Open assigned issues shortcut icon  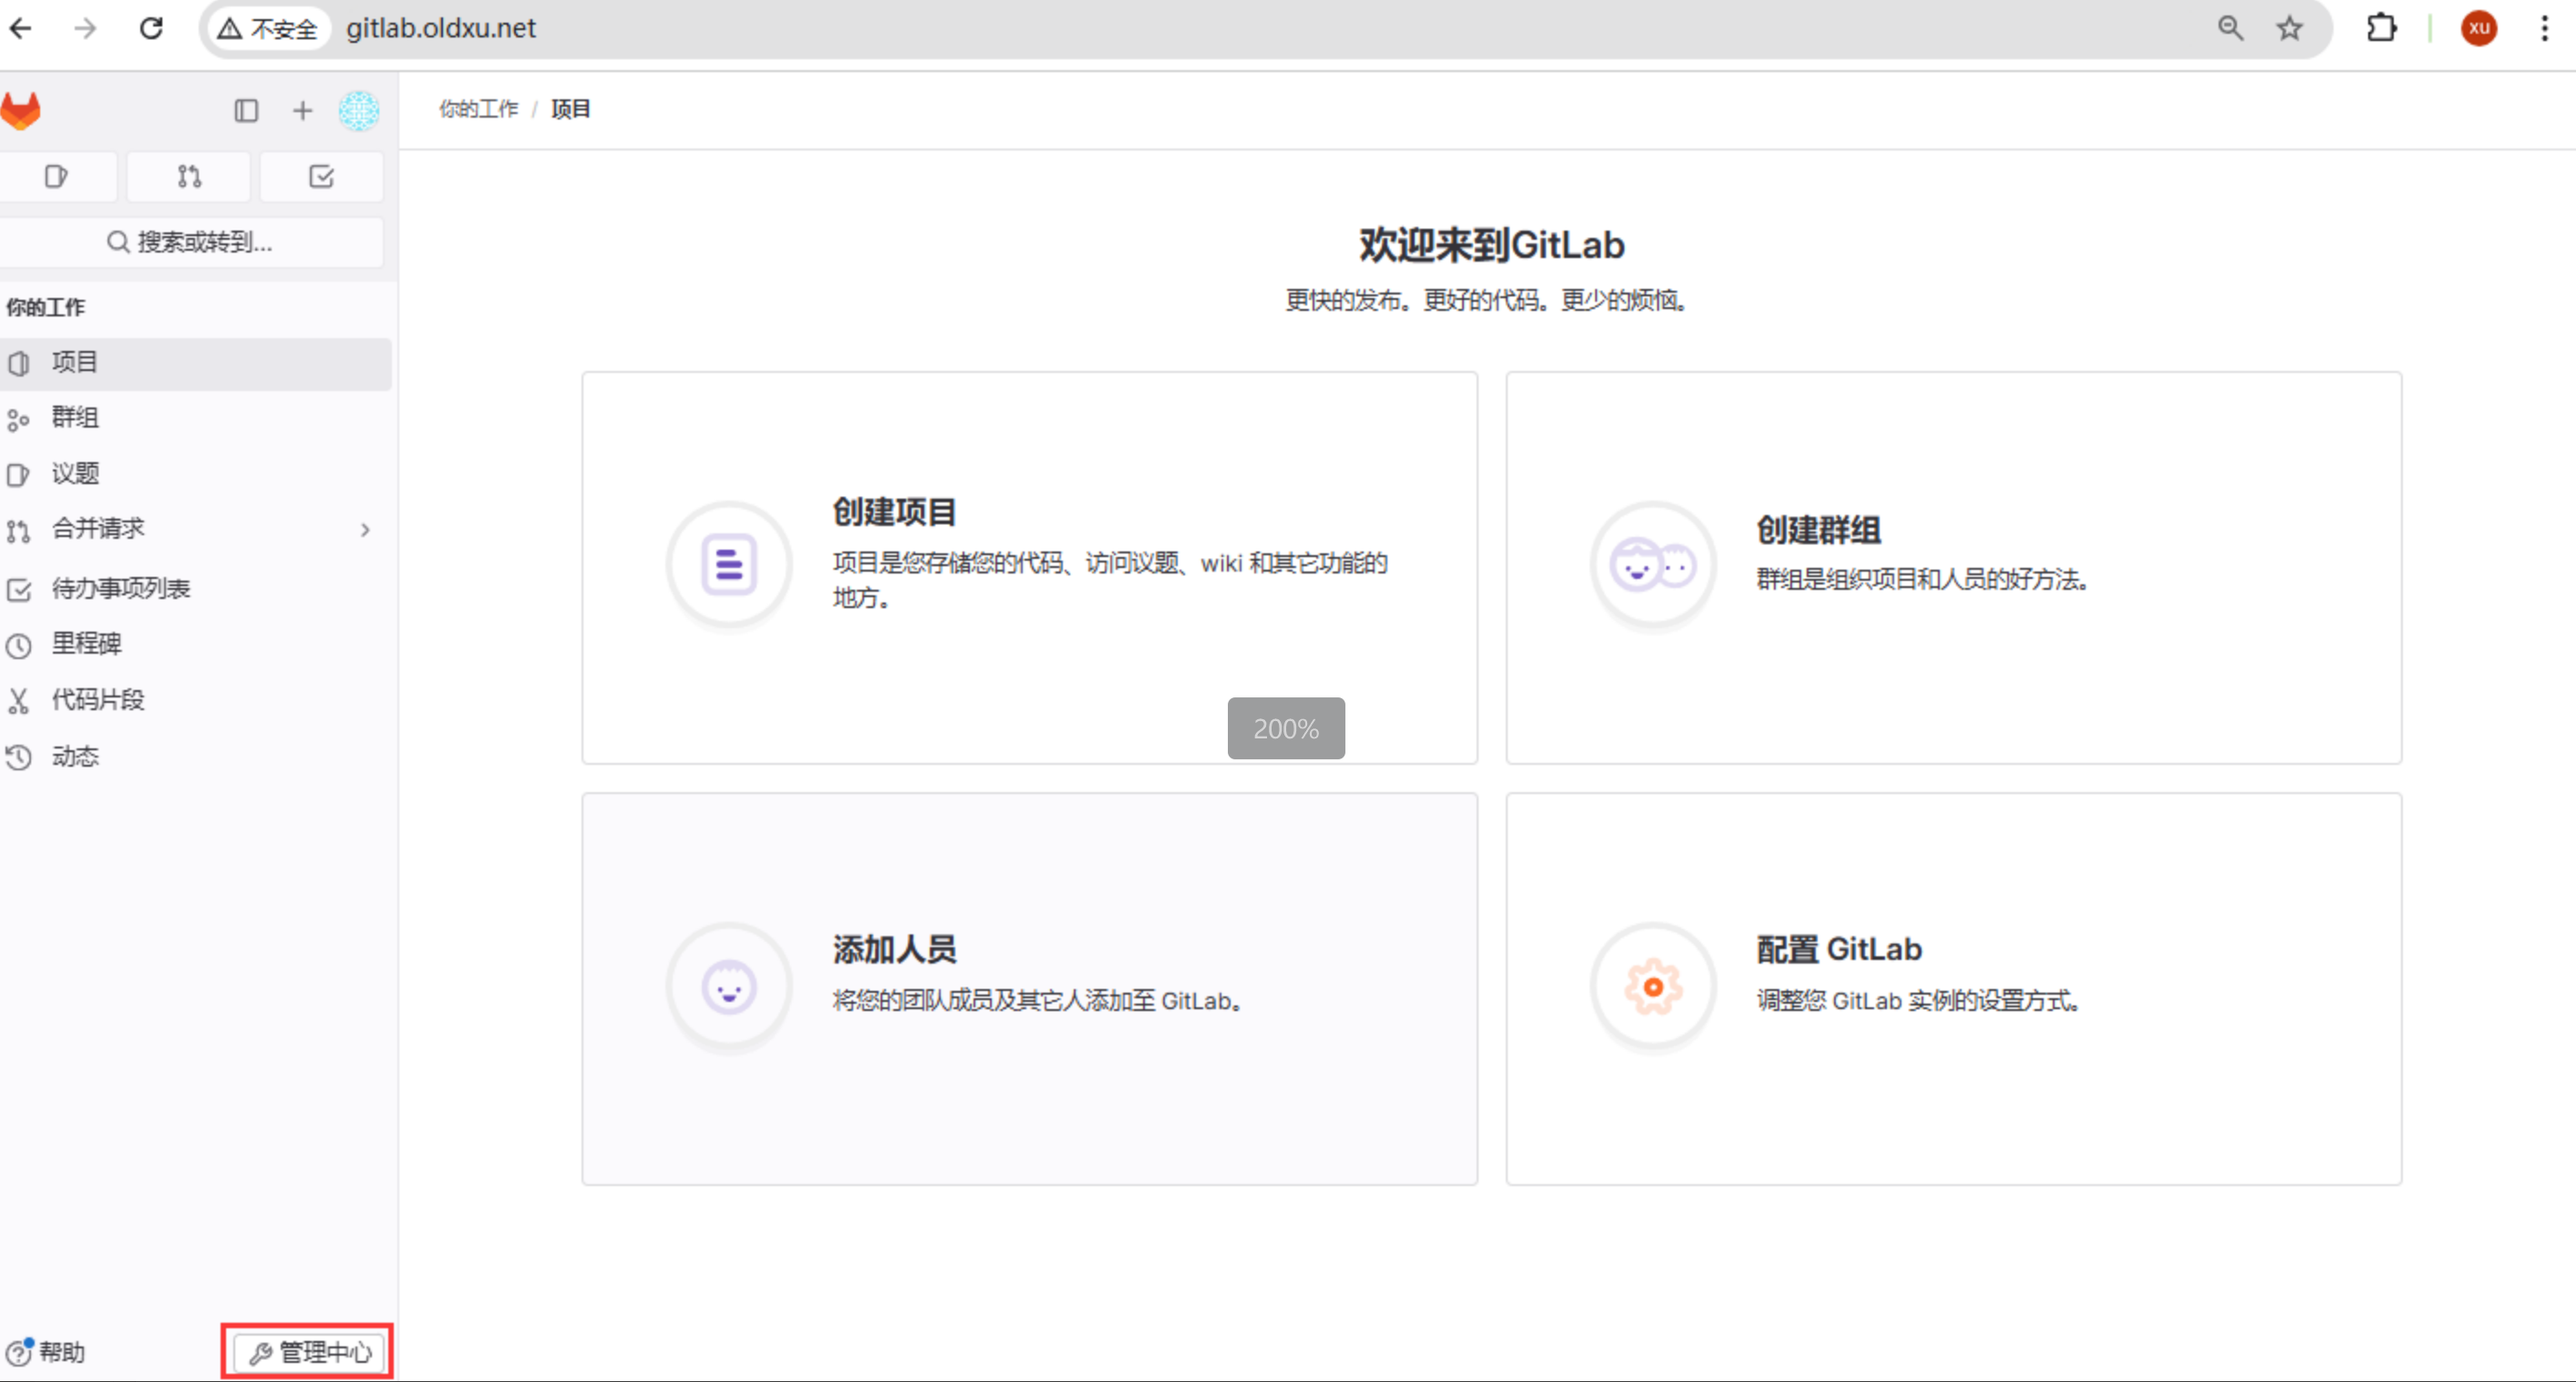click(57, 177)
